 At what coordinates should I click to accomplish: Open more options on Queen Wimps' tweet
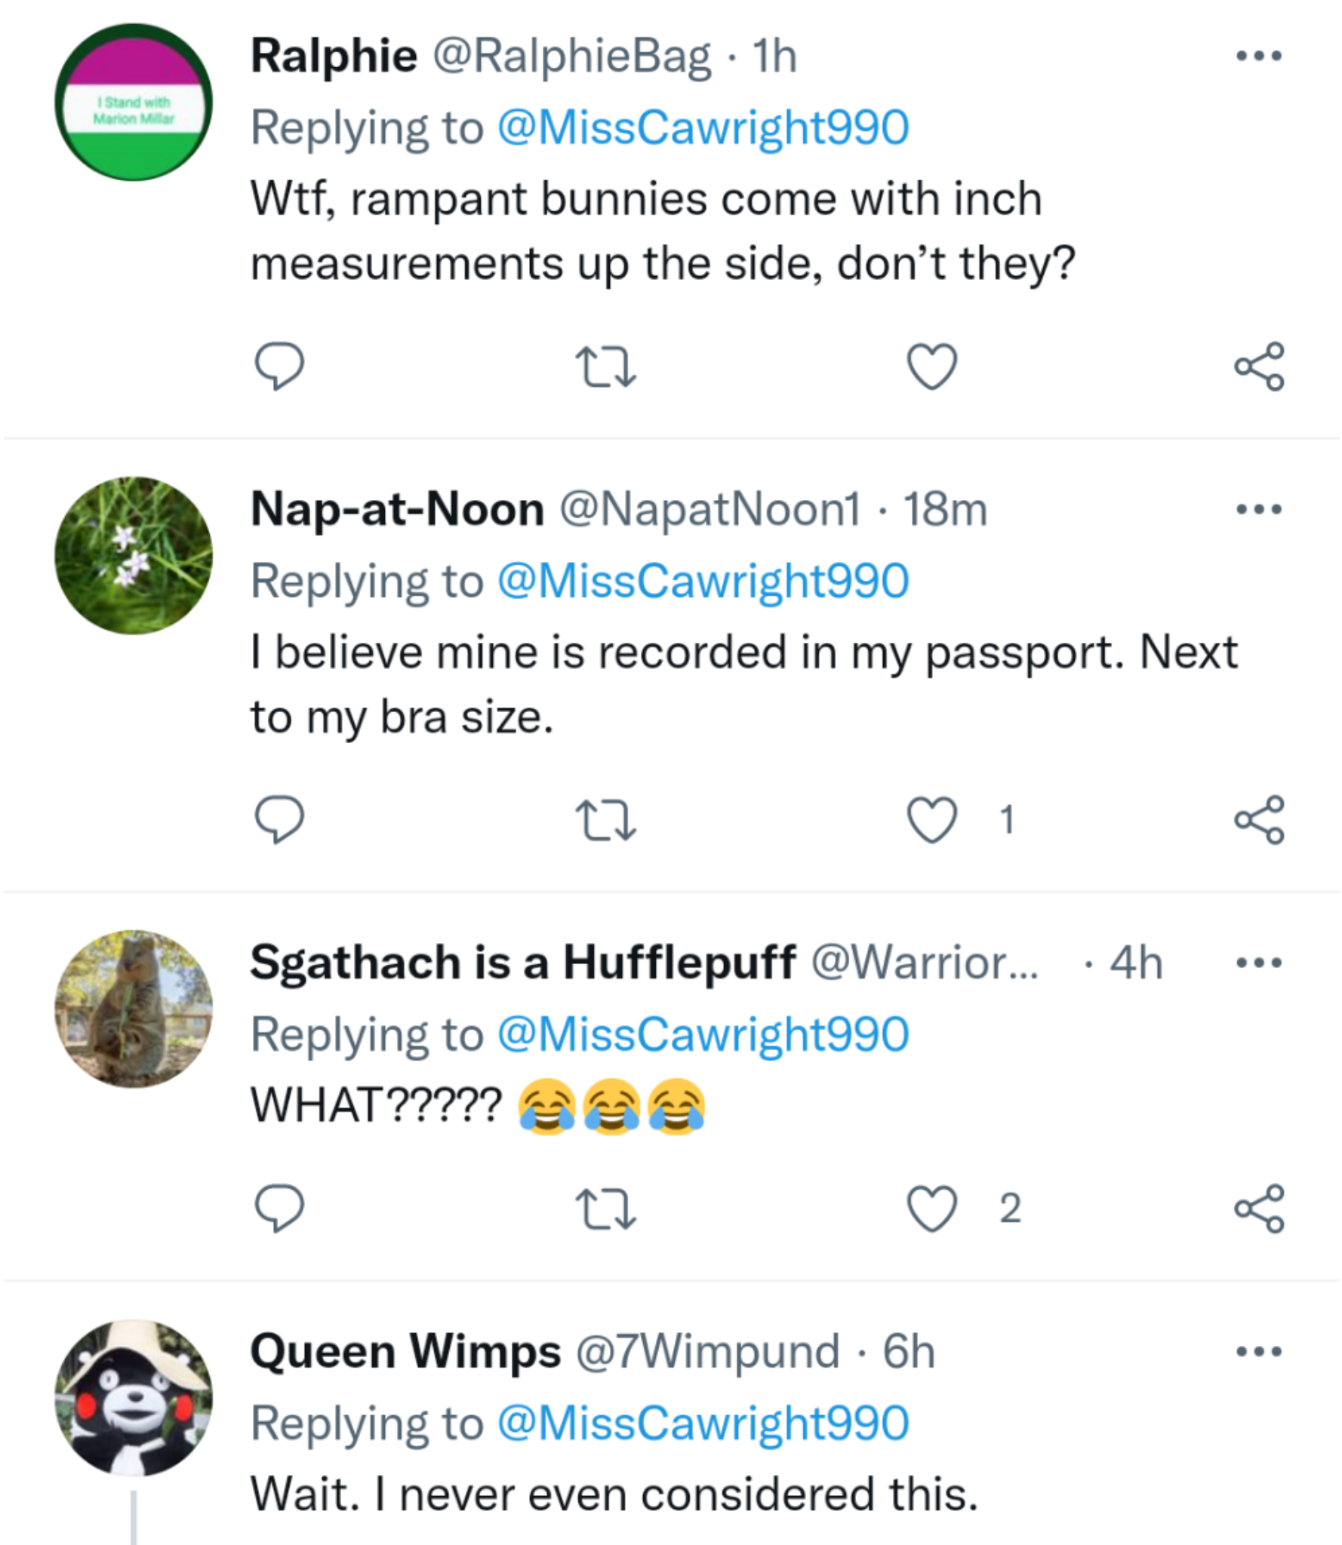(x=1259, y=1352)
